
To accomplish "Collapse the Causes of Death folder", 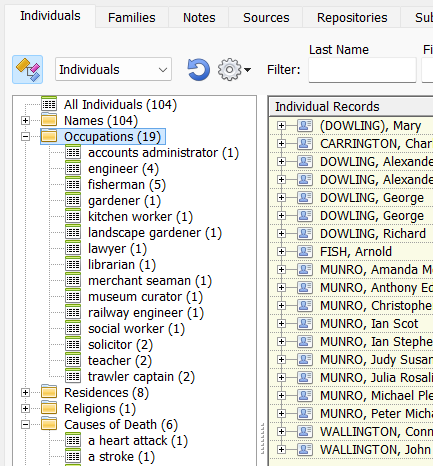I will (x=25, y=424).
